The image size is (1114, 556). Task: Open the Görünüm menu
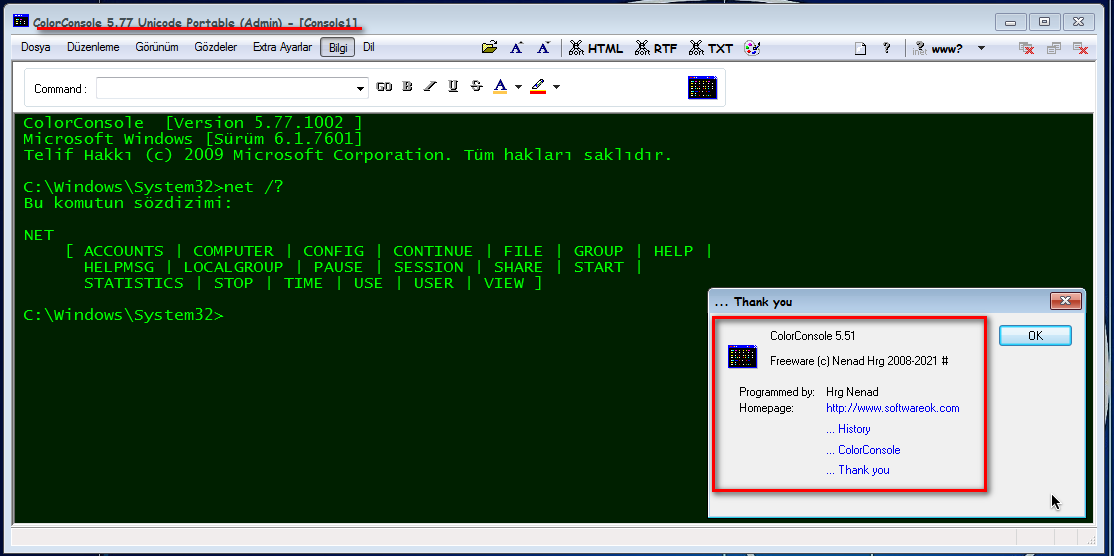pyautogui.click(x=157, y=48)
